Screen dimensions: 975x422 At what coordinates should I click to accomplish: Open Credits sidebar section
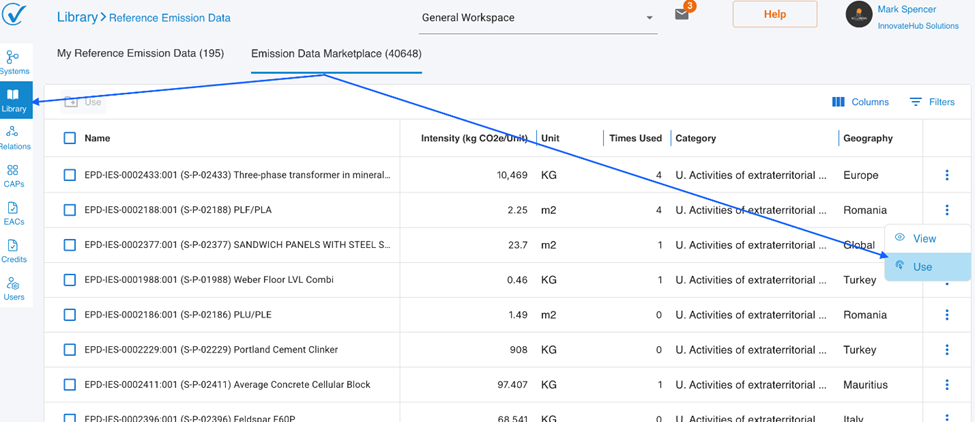coord(14,251)
